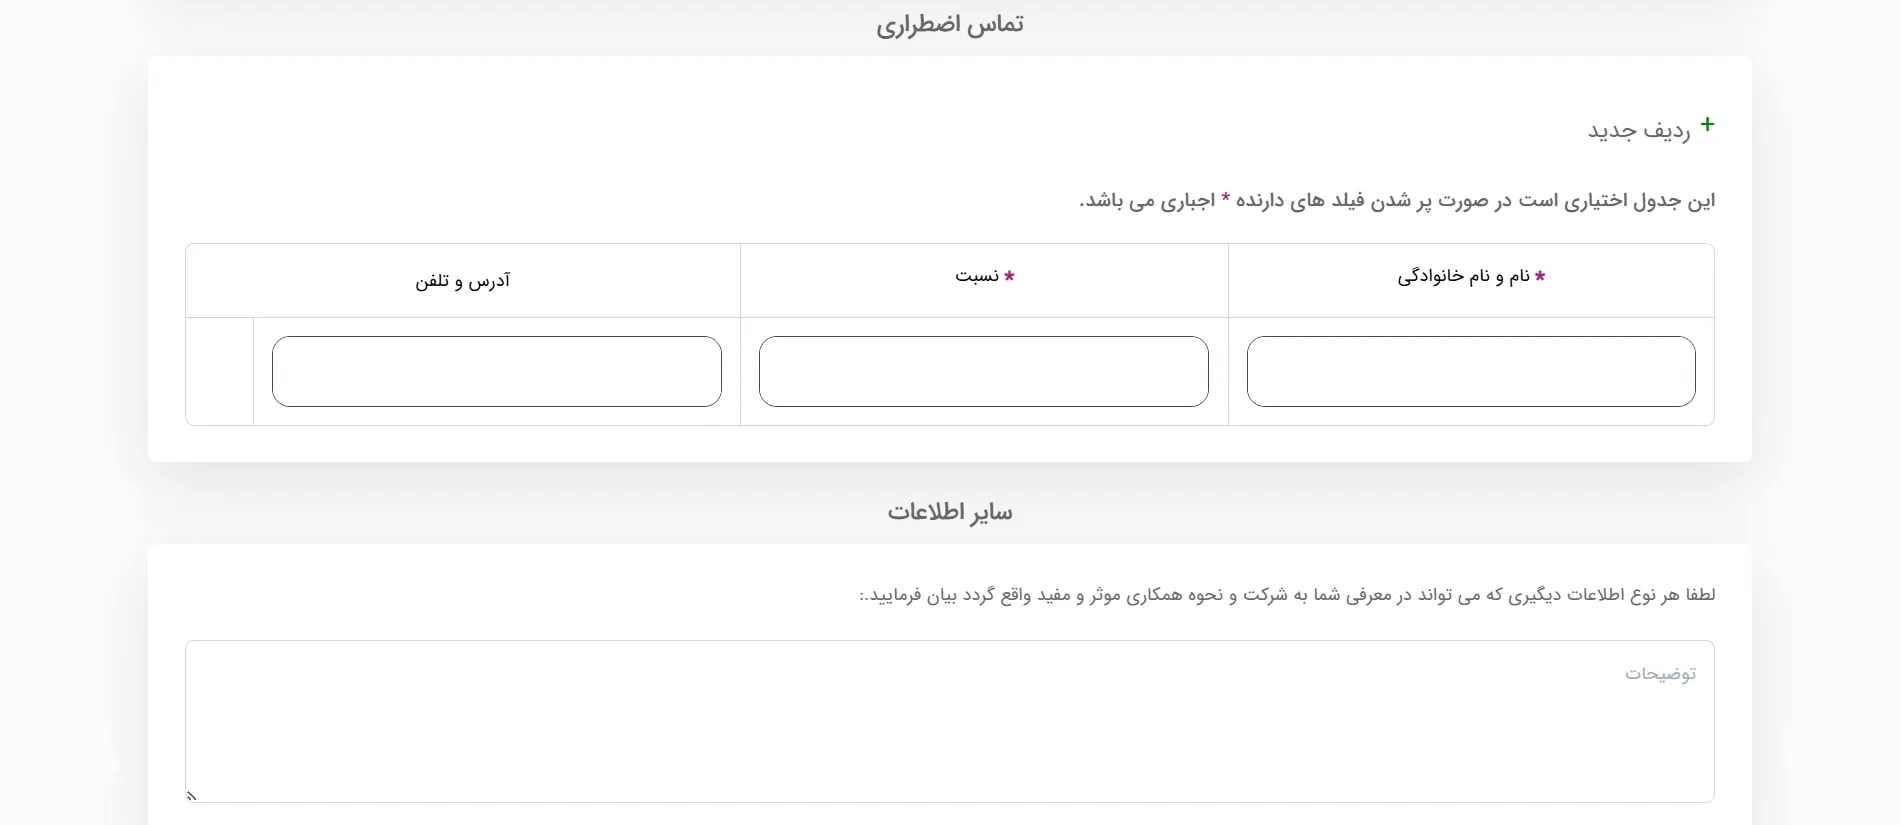Click the 'سایر اطلاعات' section heading
This screenshot has height=825, width=1901.
tap(949, 512)
